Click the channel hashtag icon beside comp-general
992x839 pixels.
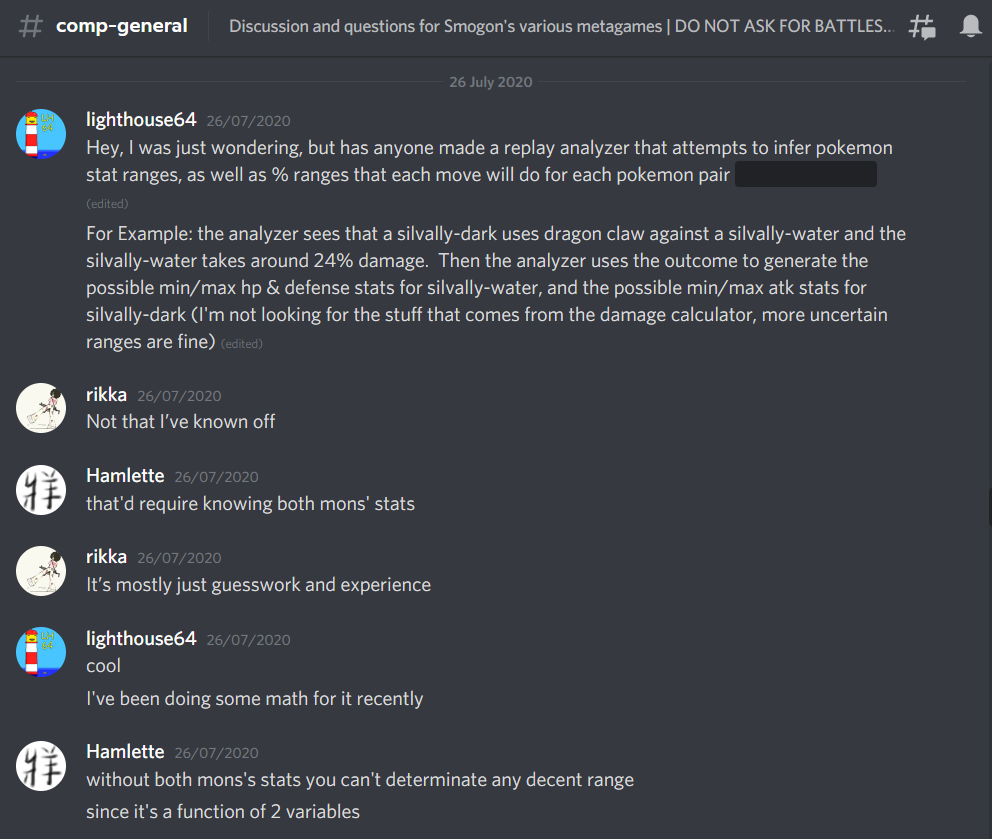pos(30,26)
